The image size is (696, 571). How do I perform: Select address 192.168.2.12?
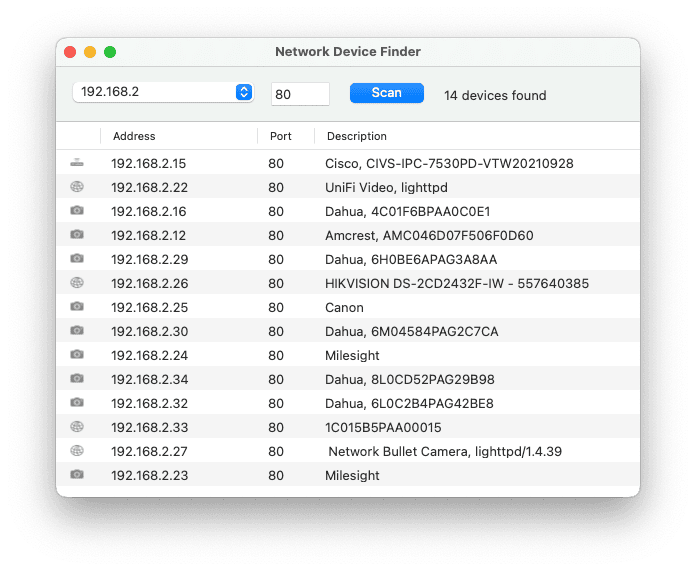point(148,236)
